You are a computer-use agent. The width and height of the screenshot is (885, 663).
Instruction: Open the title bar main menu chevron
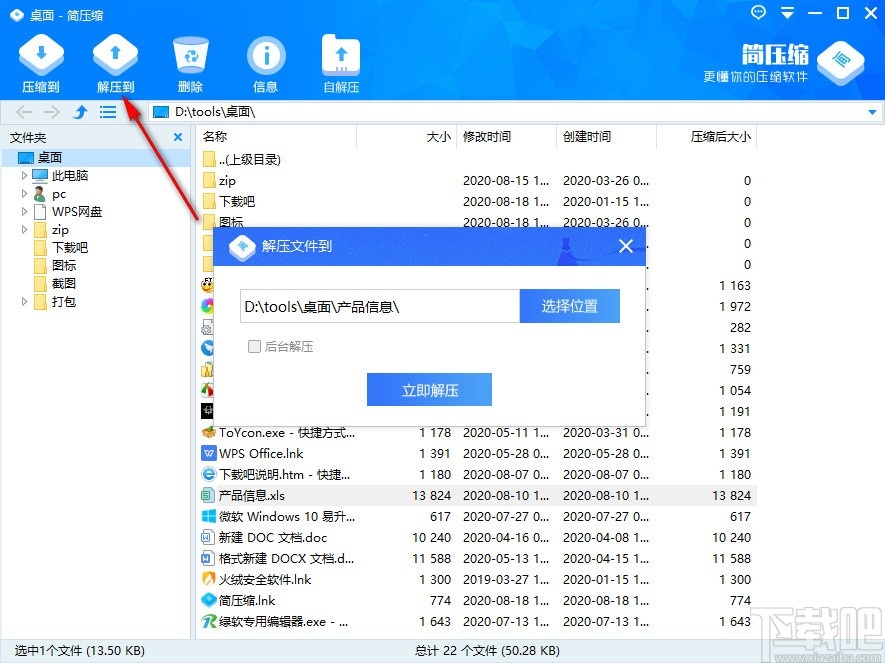click(x=787, y=13)
